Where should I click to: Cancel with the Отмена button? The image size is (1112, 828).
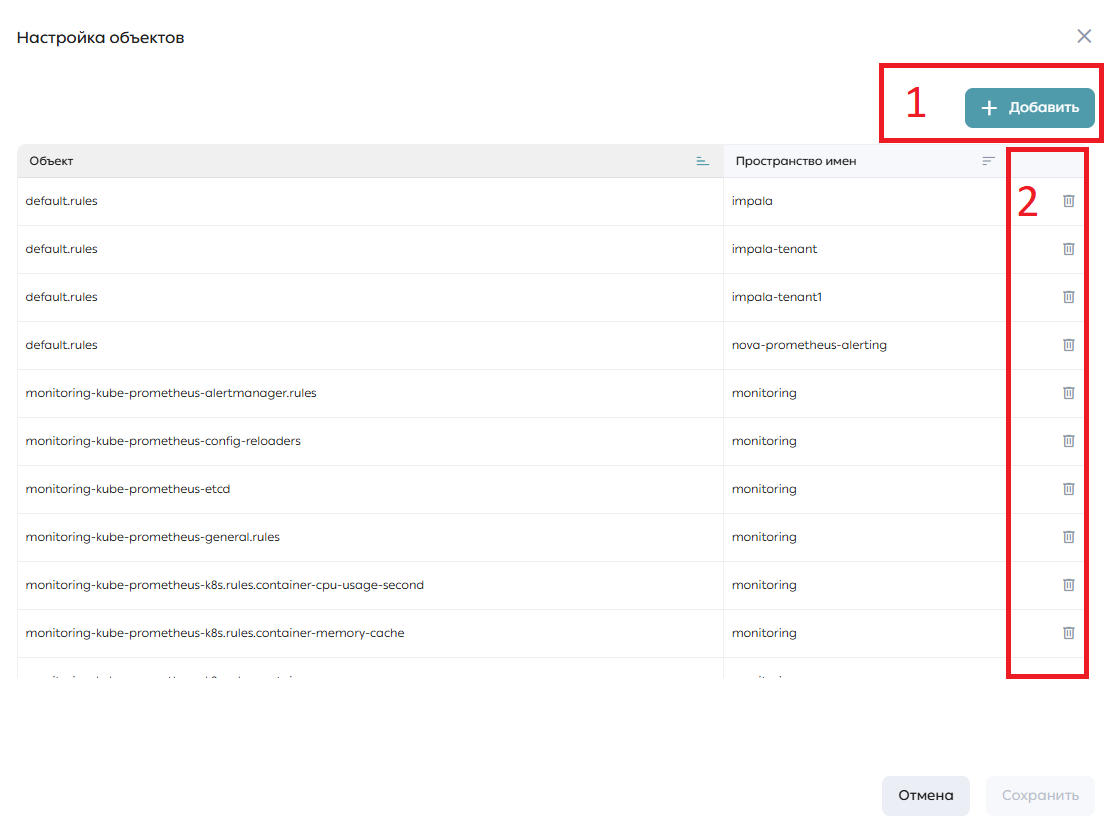[x=925, y=795]
